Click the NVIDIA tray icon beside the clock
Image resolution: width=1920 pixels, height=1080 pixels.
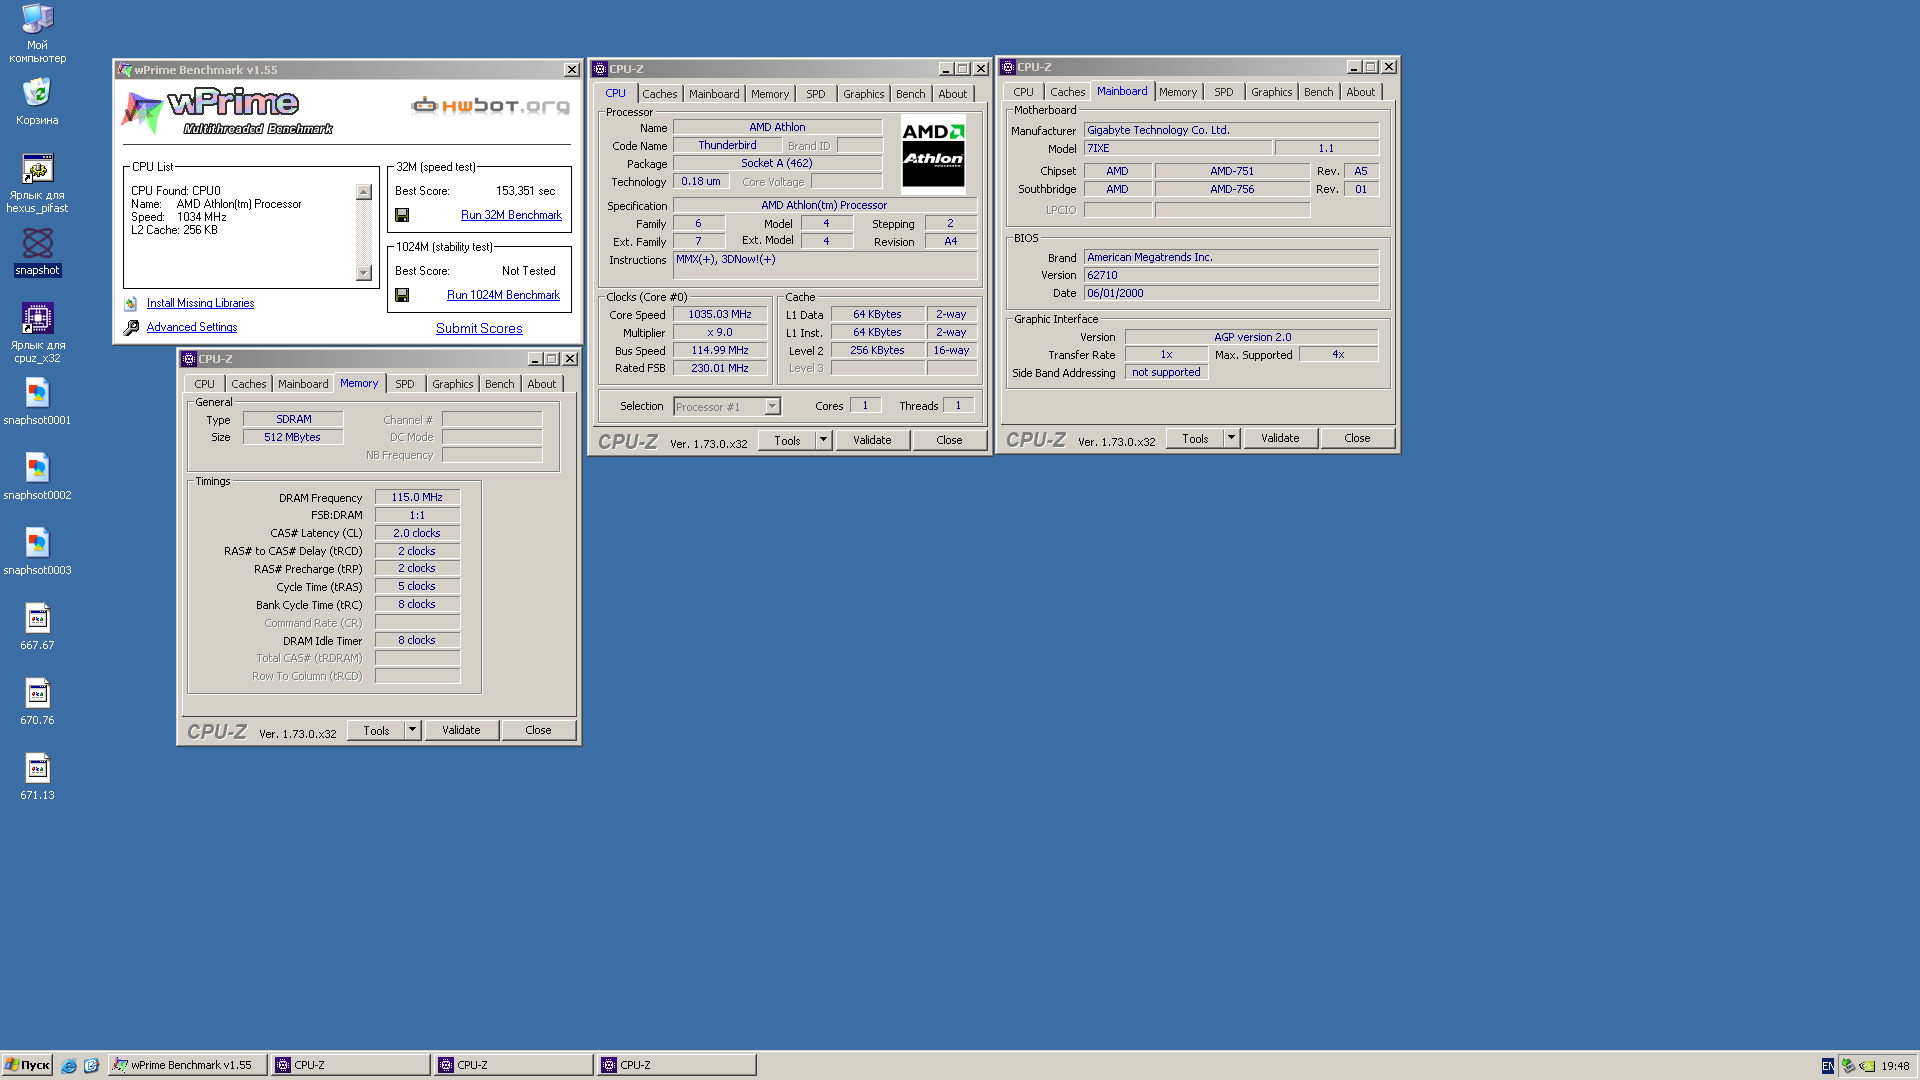[1867, 1066]
